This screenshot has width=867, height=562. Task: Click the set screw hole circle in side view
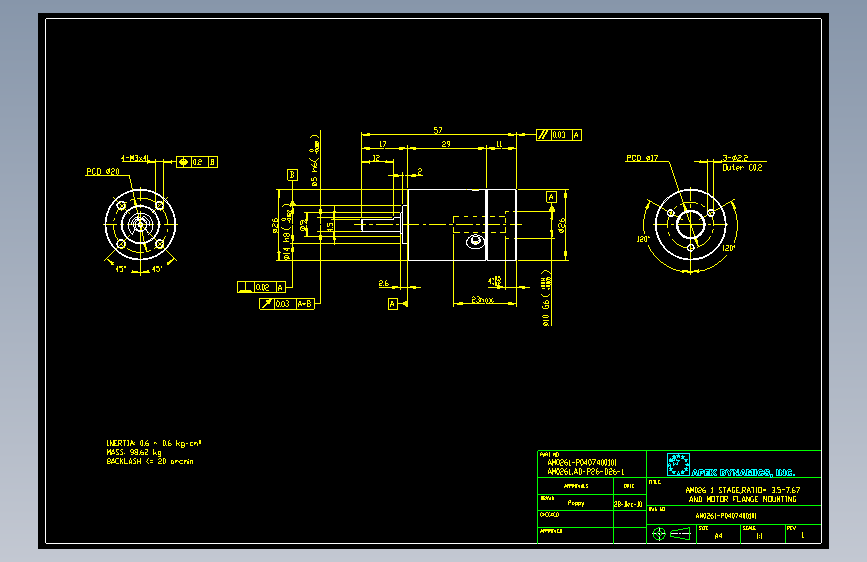(x=475, y=241)
